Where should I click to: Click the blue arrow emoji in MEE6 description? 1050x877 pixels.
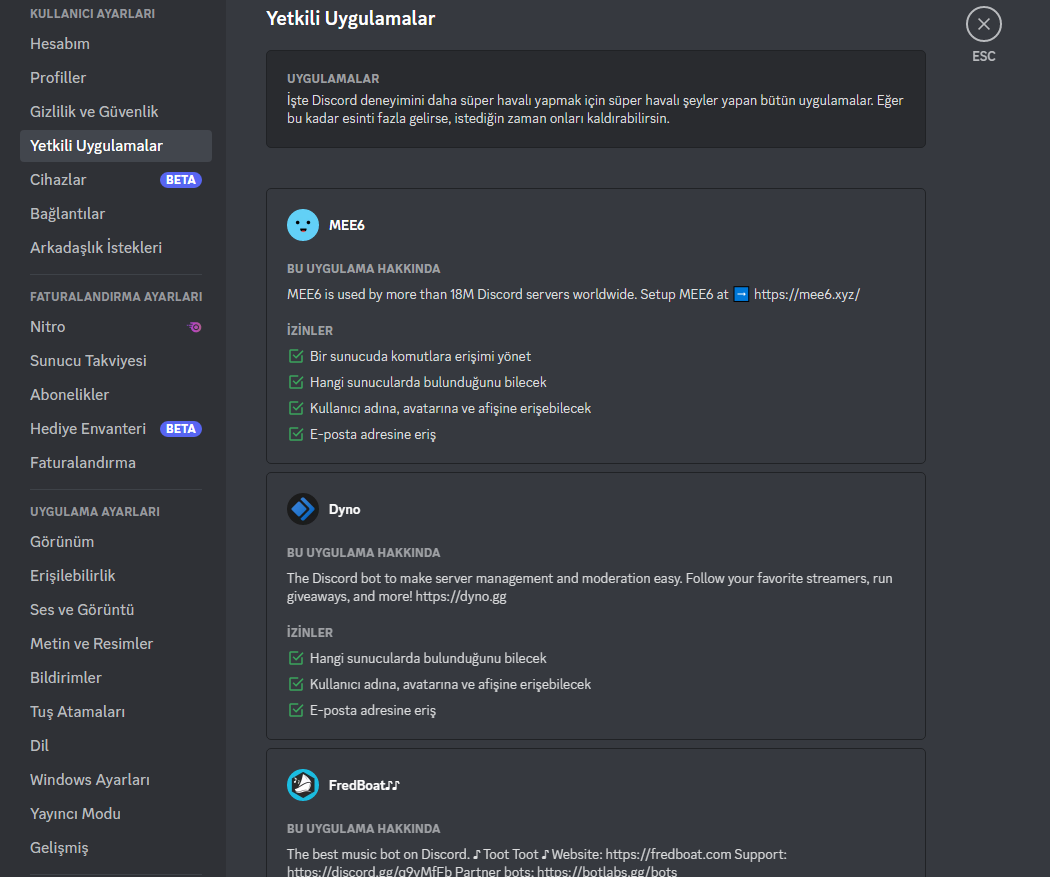tap(741, 294)
